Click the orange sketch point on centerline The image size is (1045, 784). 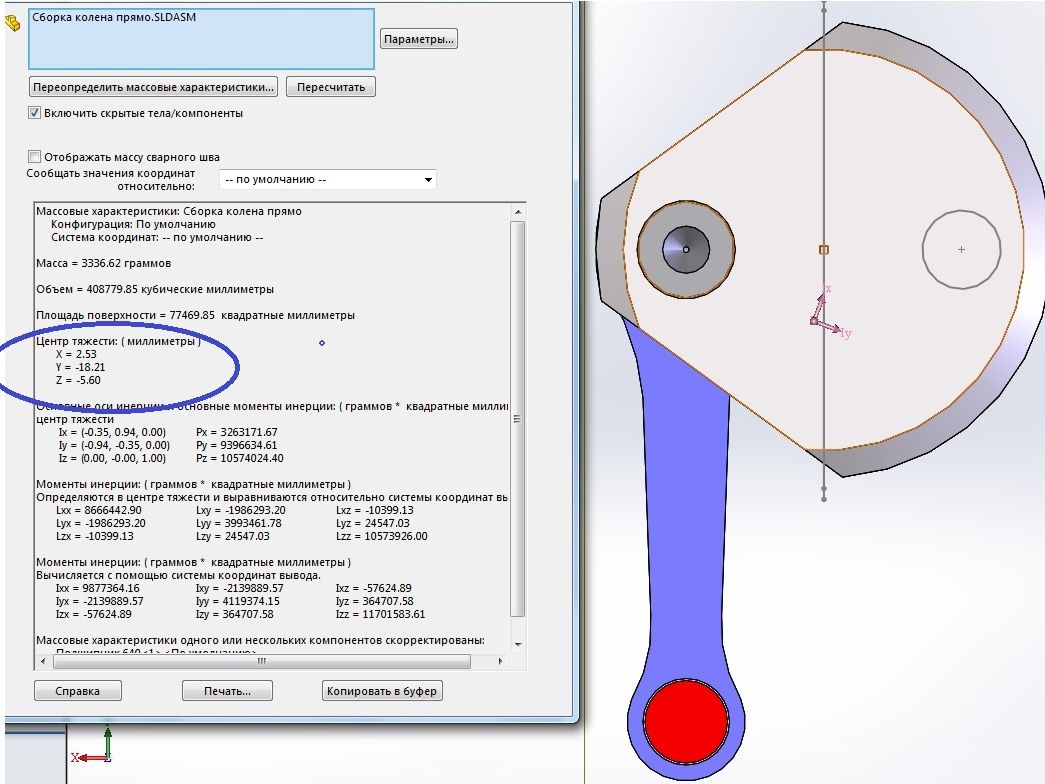click(824, 249)
